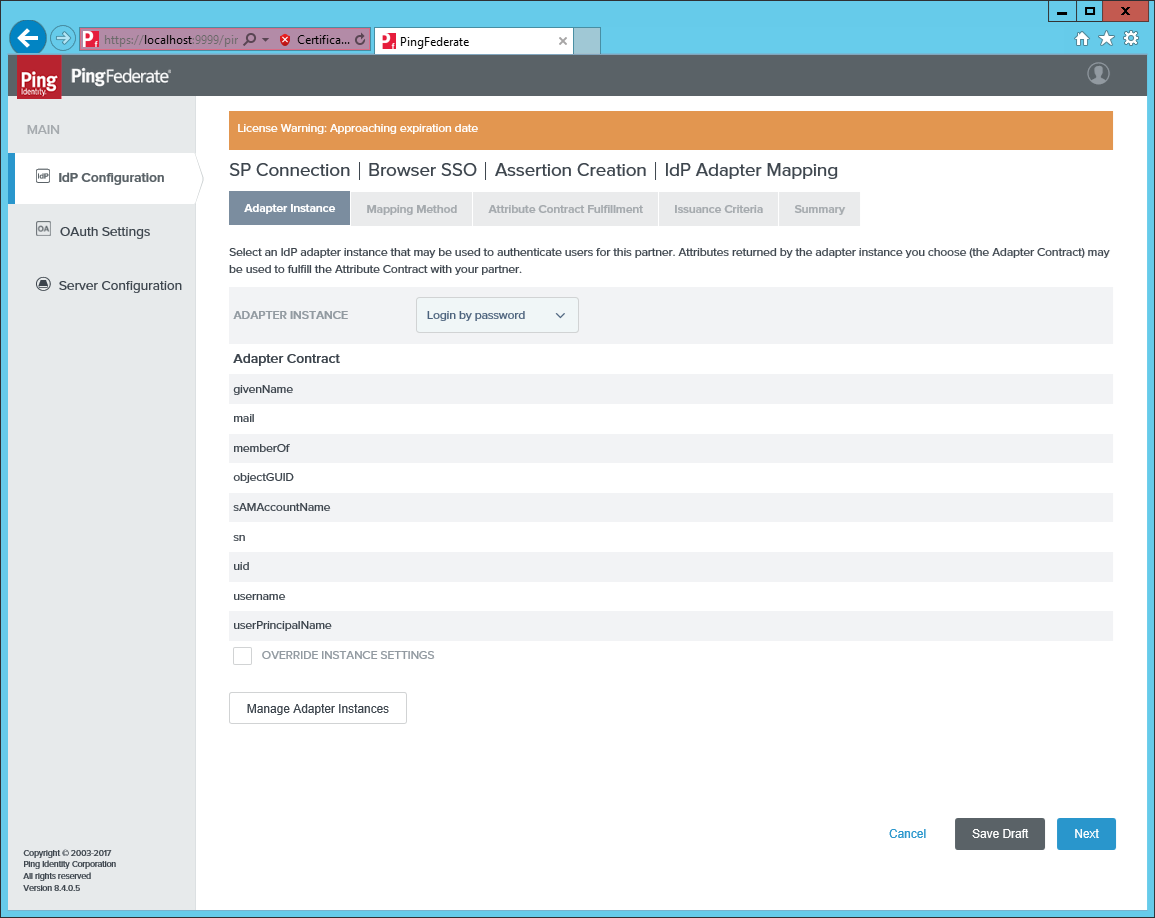Switch to Attribute Contract Fulfillment tab
The height and width of the screenshot is (918, 1155).
pyautogui.click(x=566, y=209)
